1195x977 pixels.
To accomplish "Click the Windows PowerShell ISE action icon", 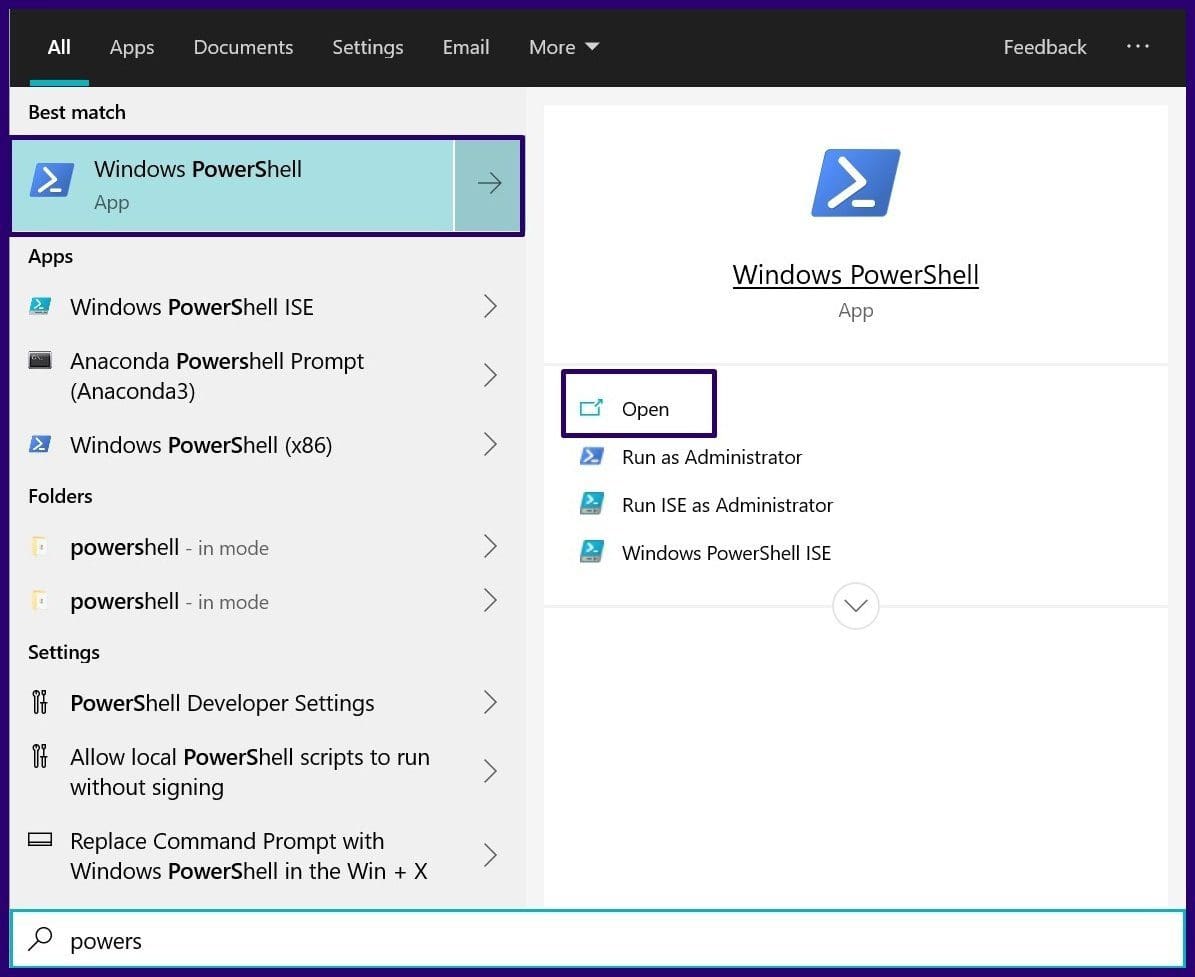I will (591, 551).
